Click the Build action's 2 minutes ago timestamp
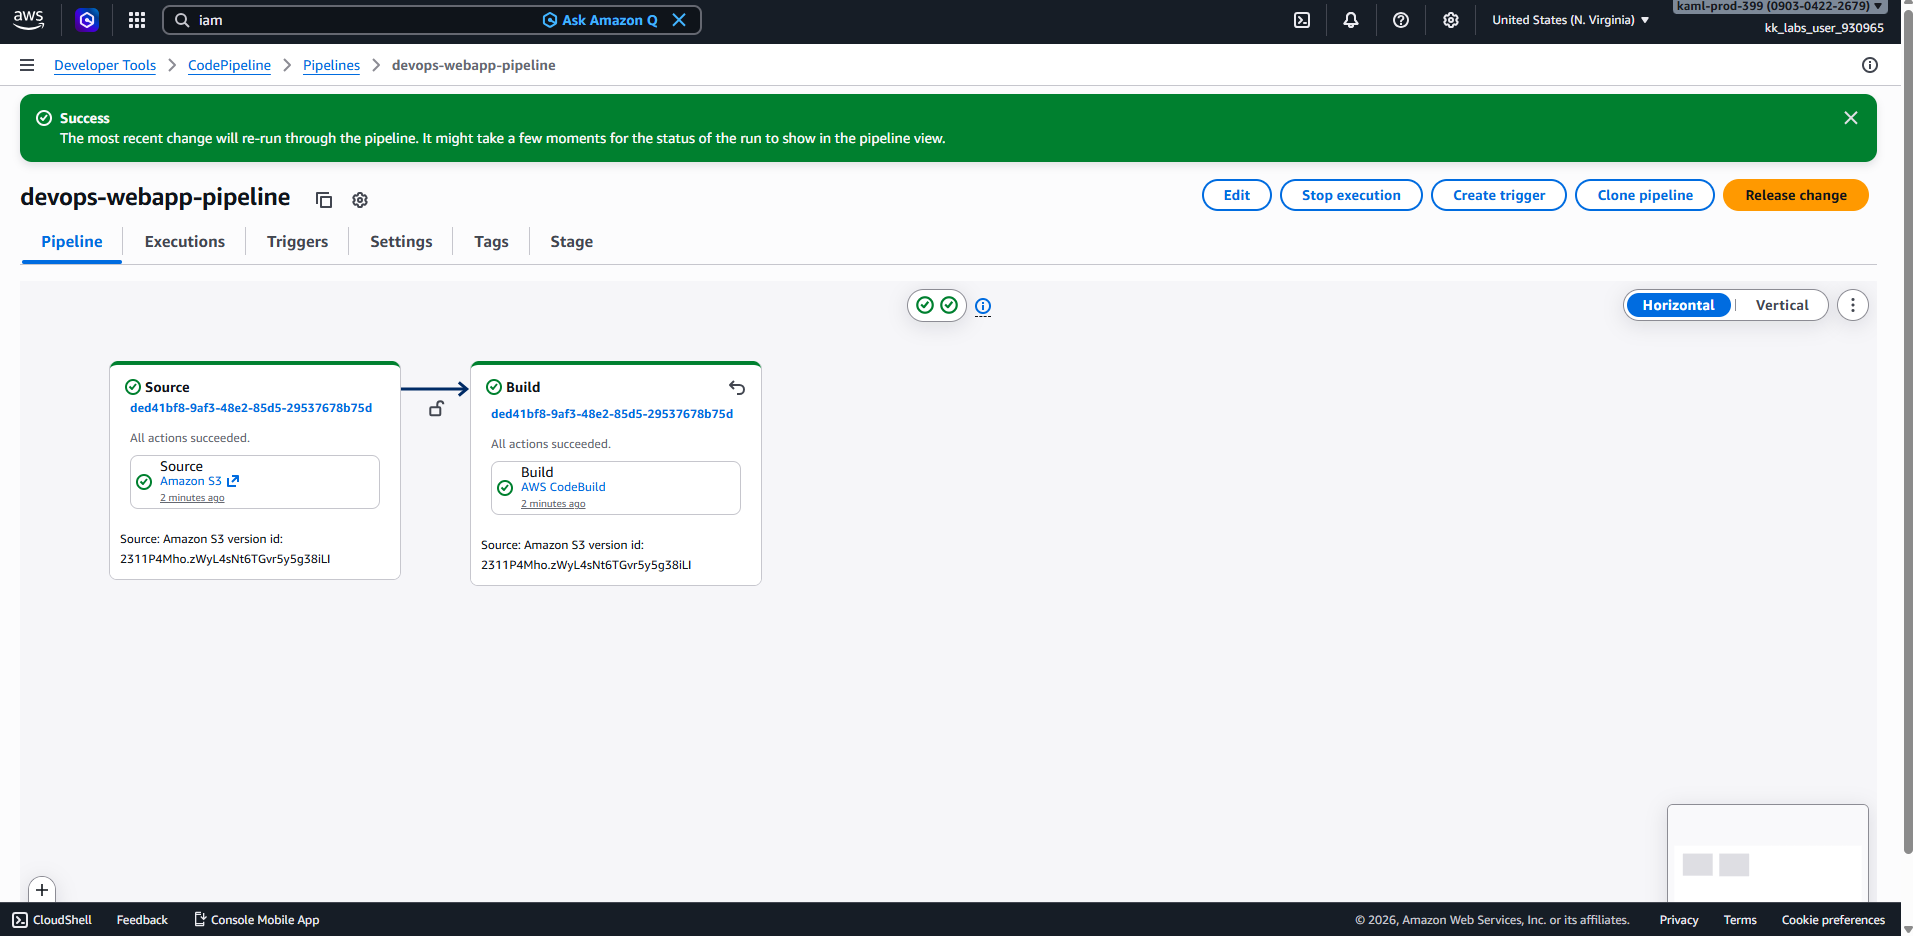Viewport: 1913px width, 936px height. 553,504
